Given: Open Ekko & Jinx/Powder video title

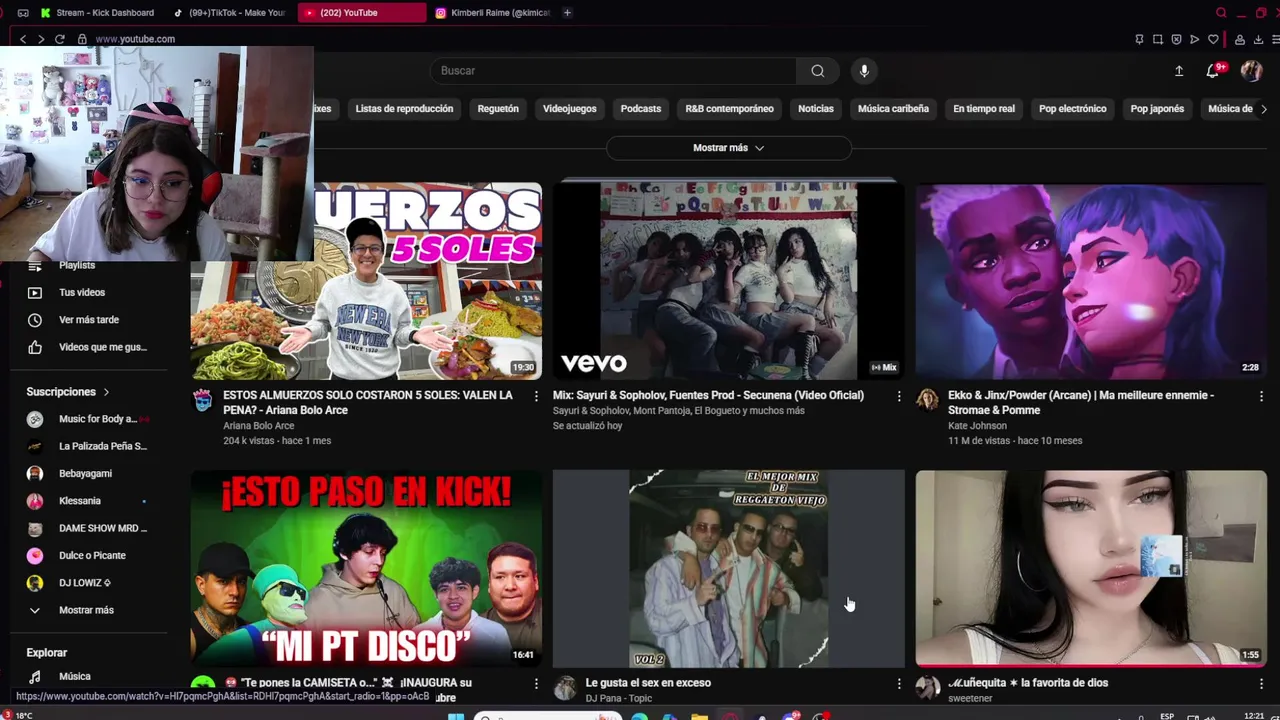Looking at the screenshot, I should pos(1080,403).
